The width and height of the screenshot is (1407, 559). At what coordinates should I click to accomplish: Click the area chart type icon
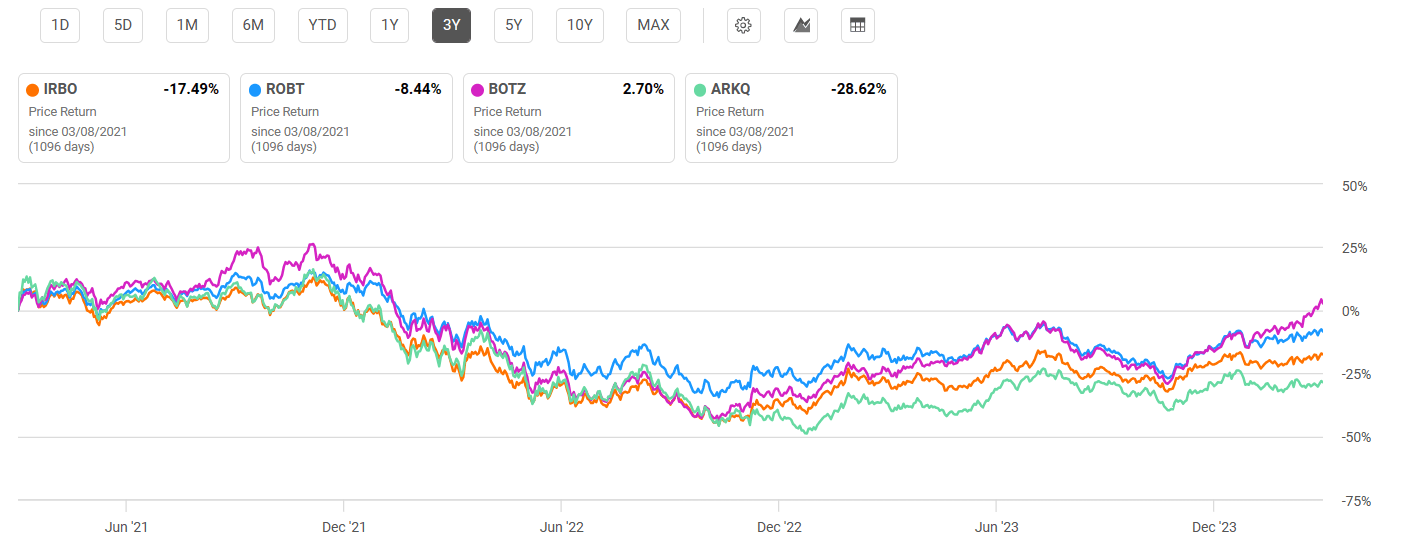click(801, 25)
